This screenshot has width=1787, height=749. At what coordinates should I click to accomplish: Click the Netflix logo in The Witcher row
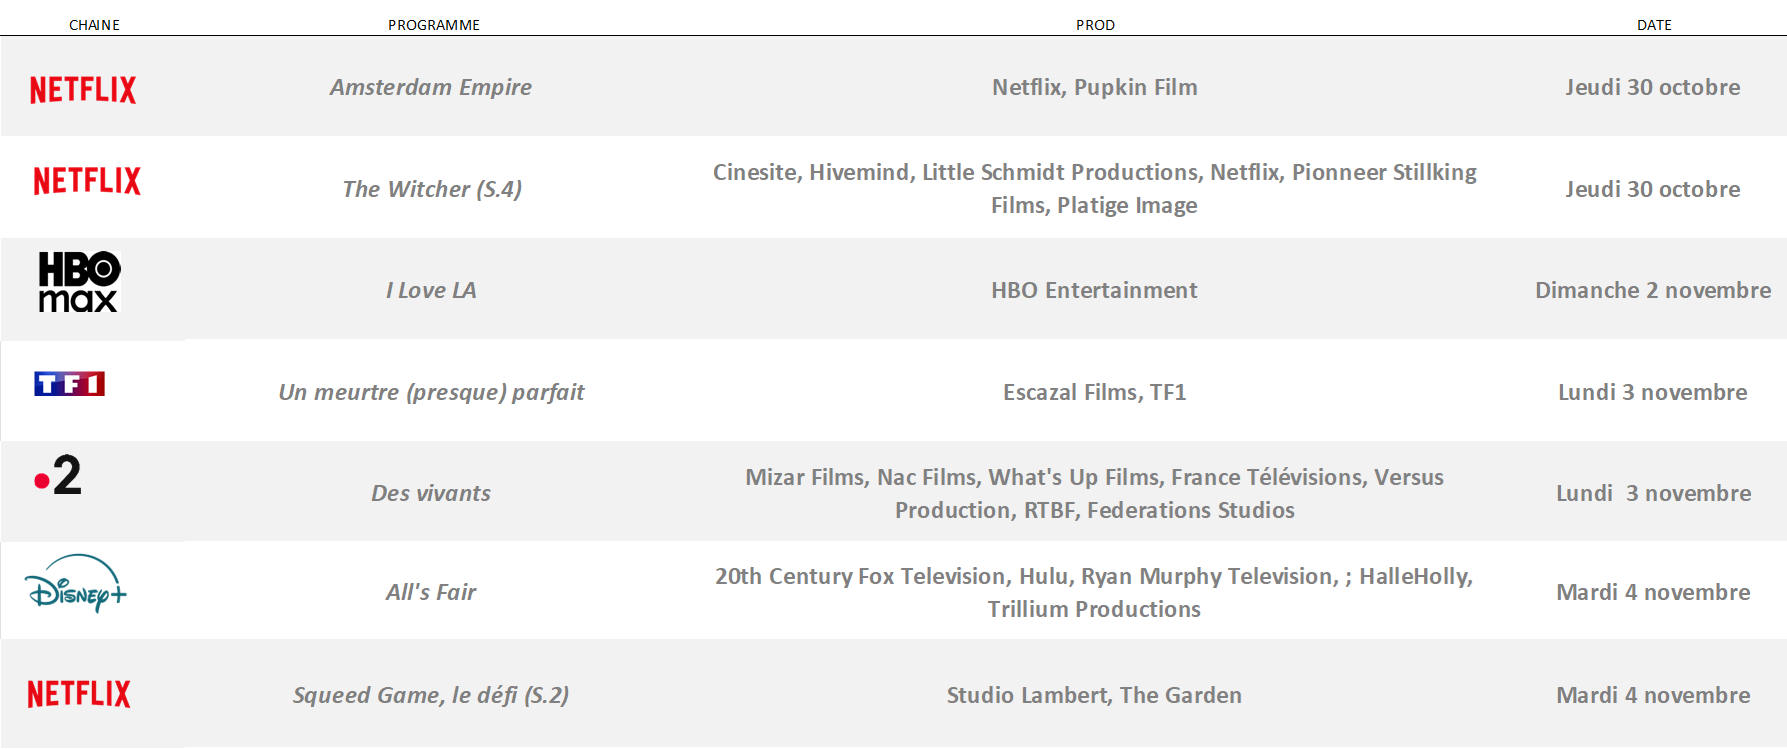87,181
